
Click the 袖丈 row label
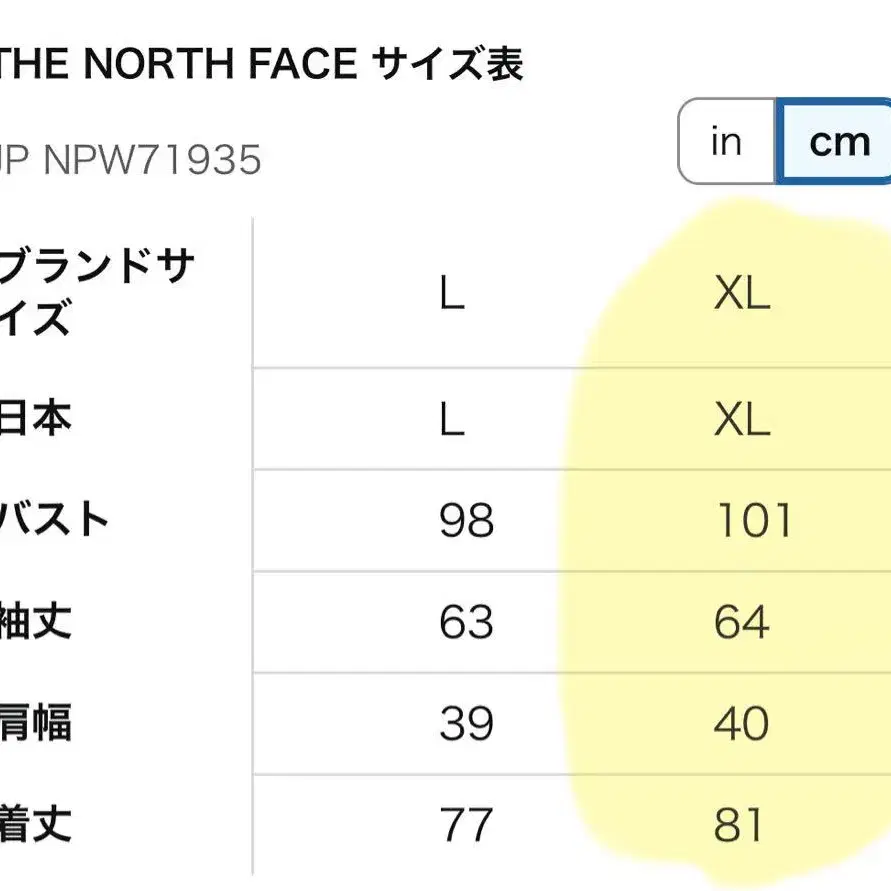tap(36, 622)
